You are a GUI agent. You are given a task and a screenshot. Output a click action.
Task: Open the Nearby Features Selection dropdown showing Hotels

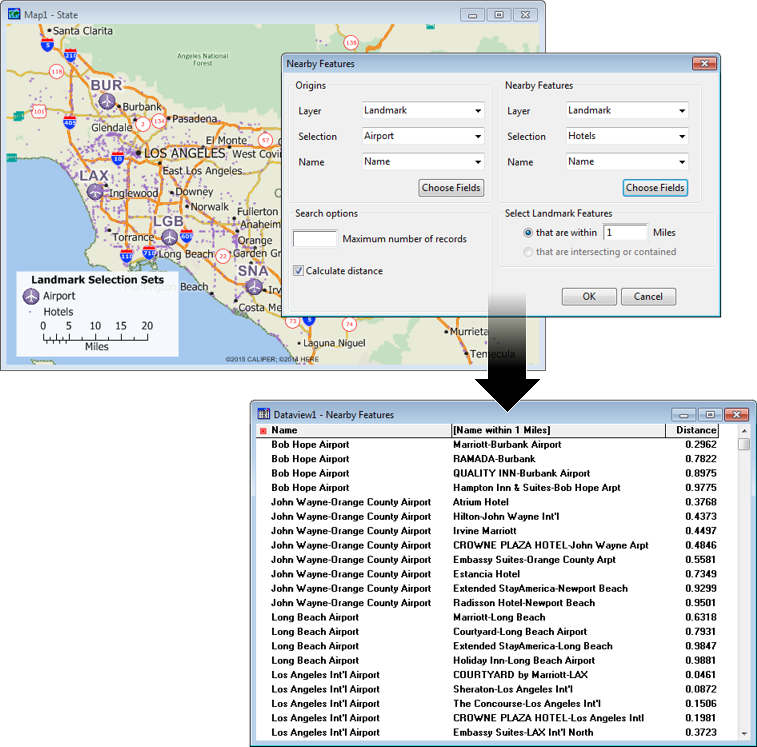click(626, 136)
